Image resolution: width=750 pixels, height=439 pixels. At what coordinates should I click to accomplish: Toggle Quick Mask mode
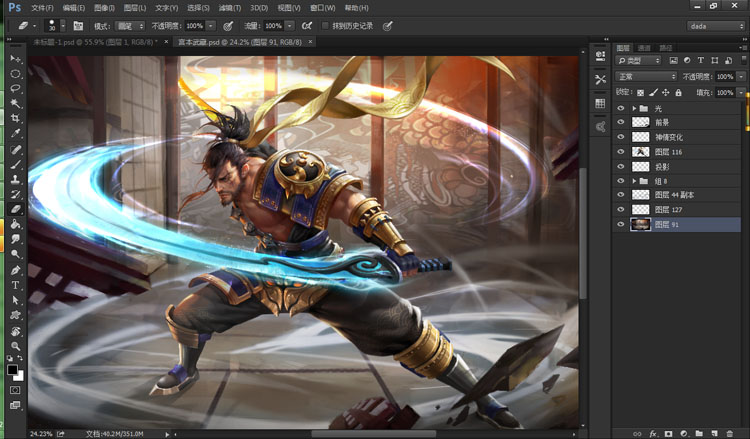tap(15, 390)
